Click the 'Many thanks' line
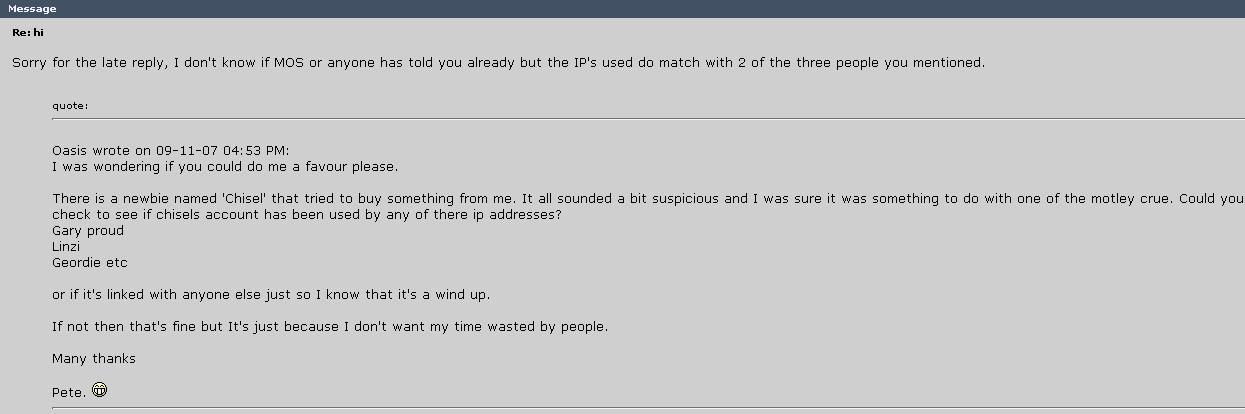 94,359
